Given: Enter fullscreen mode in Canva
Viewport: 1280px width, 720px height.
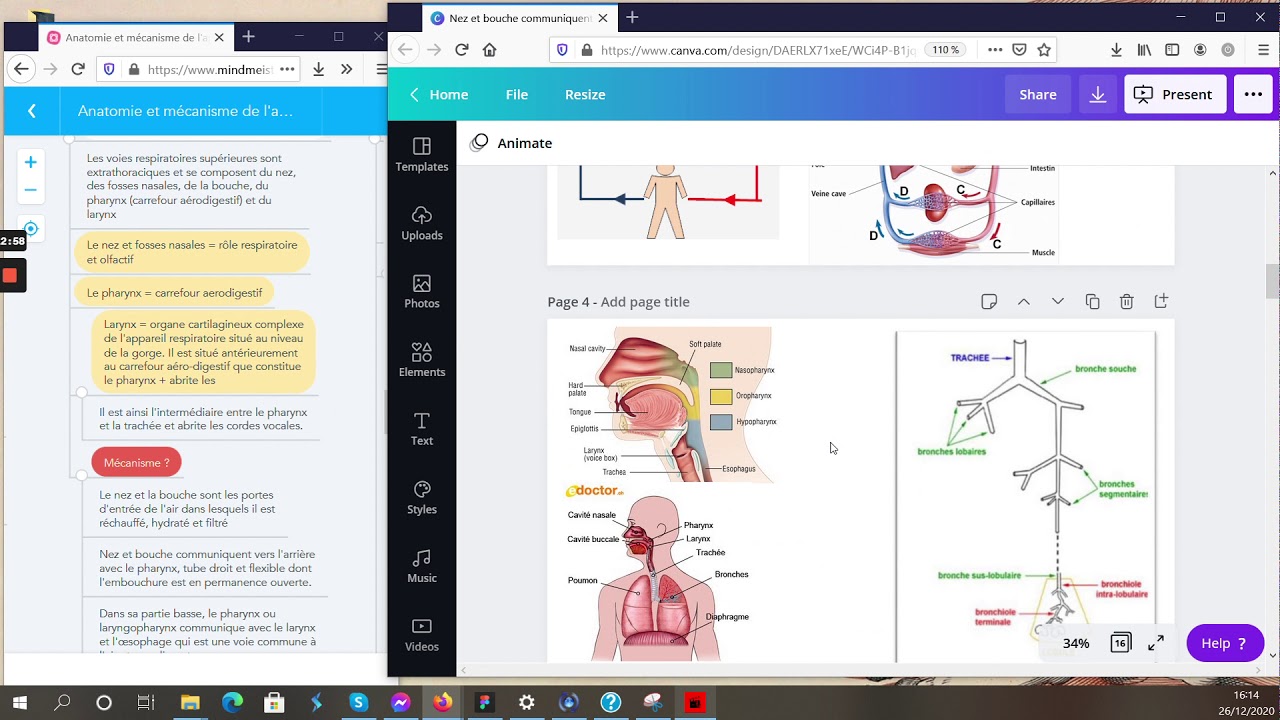Looking at the screenshot, I should point(1155,643).
